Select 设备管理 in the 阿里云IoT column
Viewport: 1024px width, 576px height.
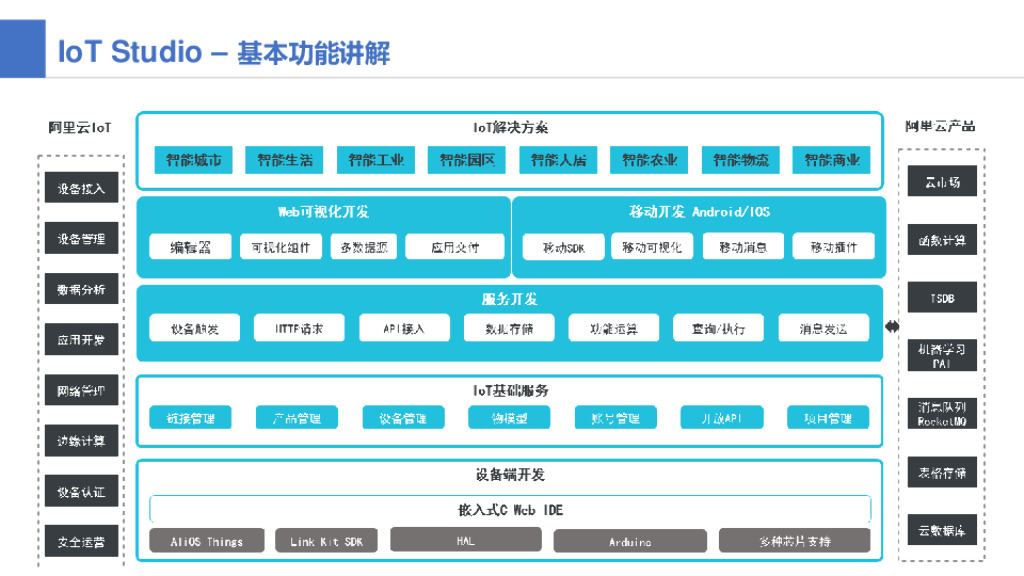tap(81, 238)
